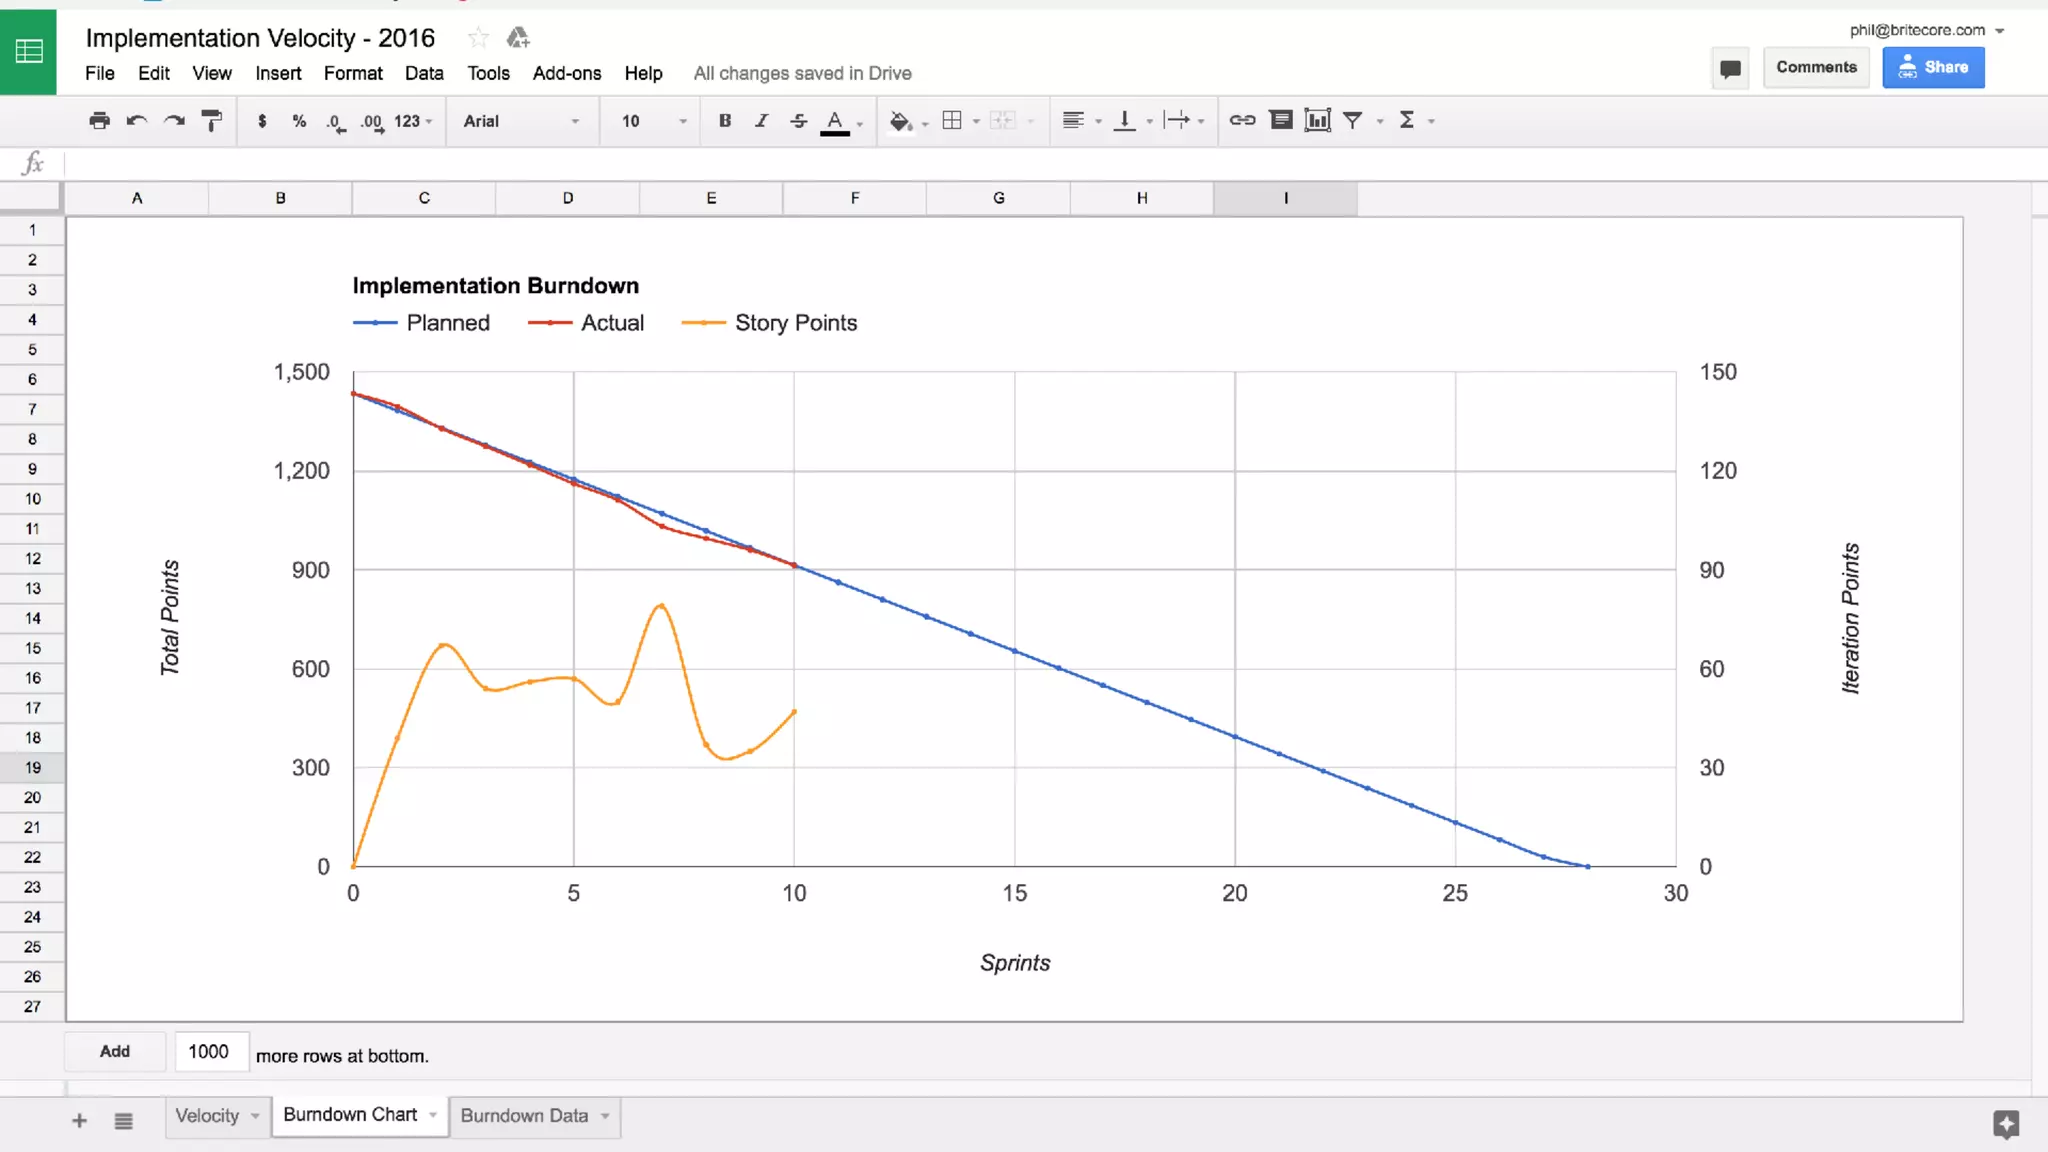The image size is (2048, 1152).
Task: Click the filter funnel icon
Action: pyautogui.click(x=1352, y=120)
